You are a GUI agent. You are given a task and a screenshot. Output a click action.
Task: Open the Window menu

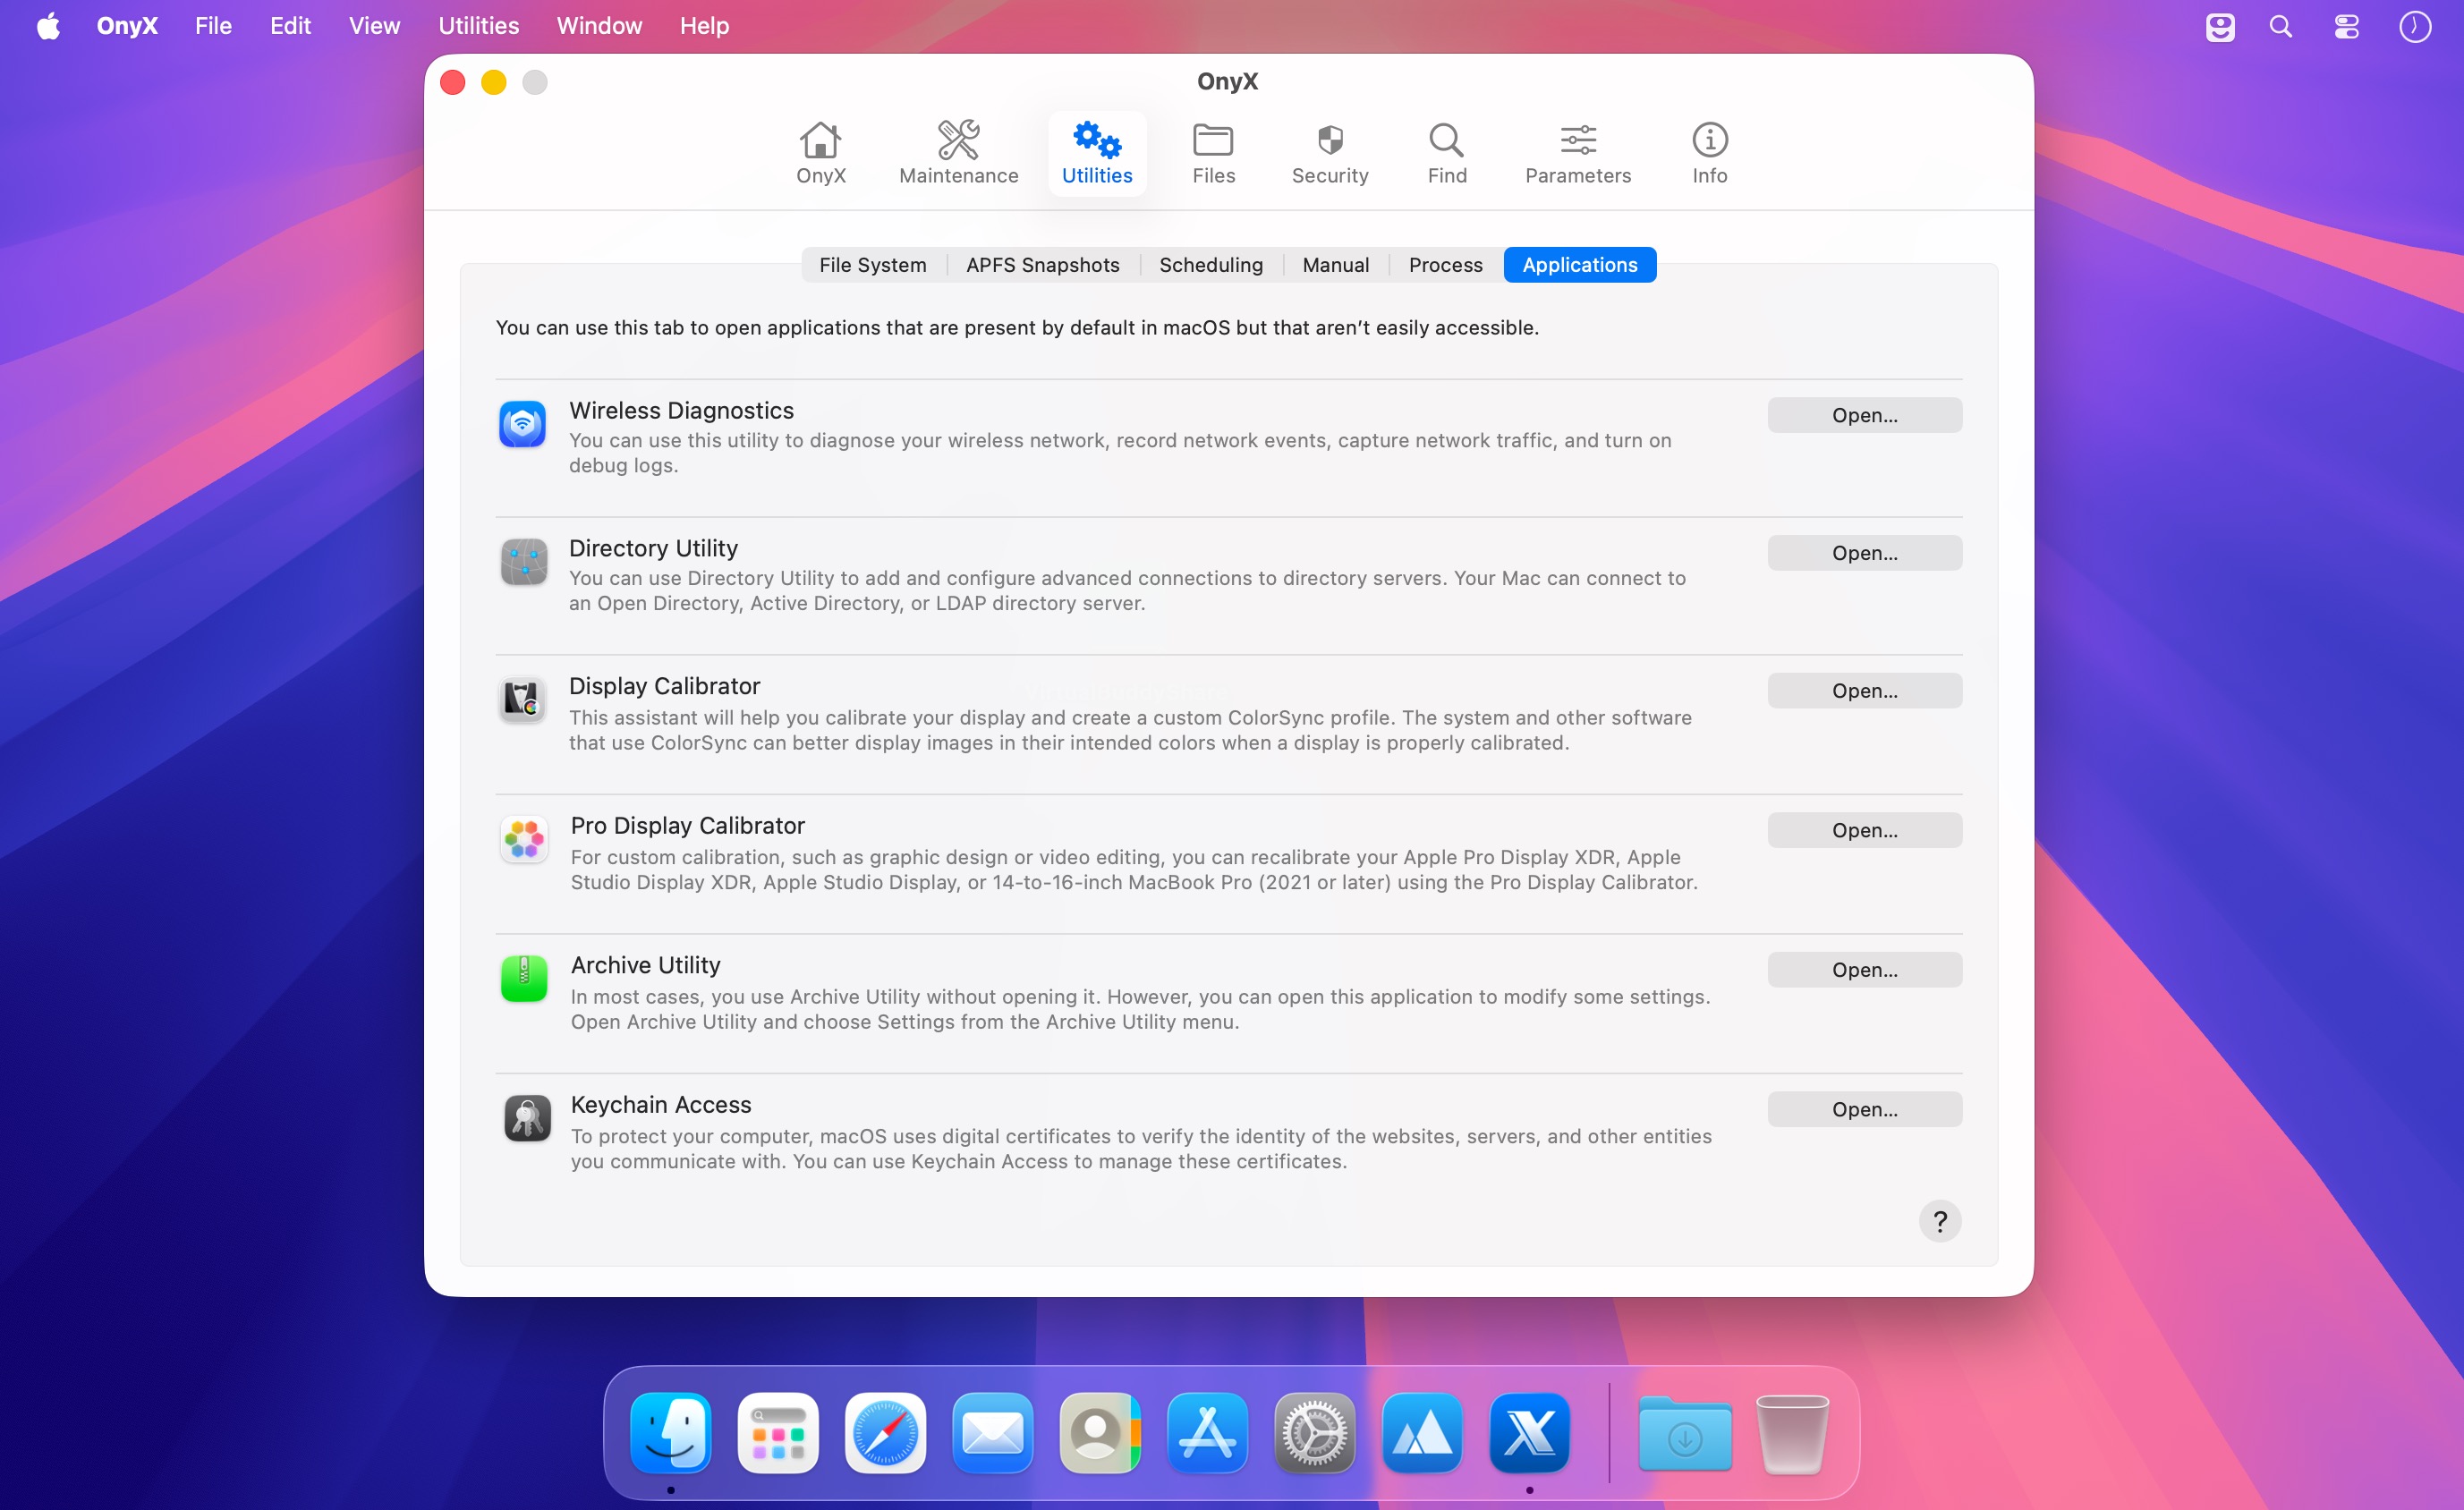tap(599, 25)
